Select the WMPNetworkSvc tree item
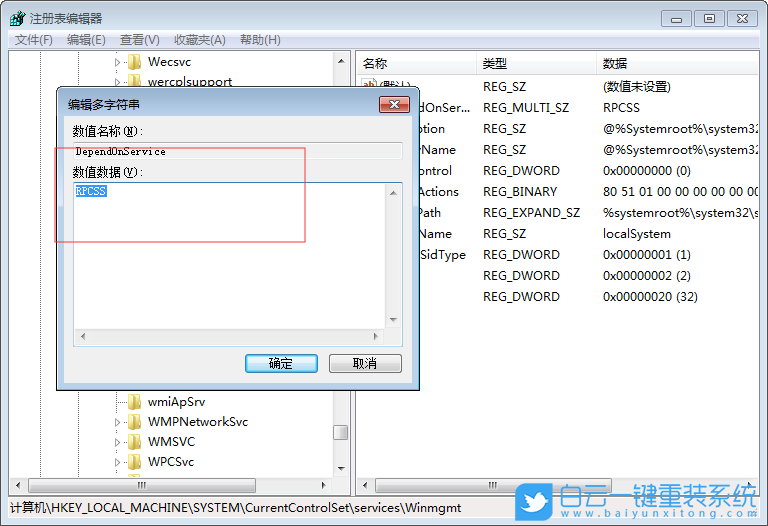The image size is (768, 526). 198,422
